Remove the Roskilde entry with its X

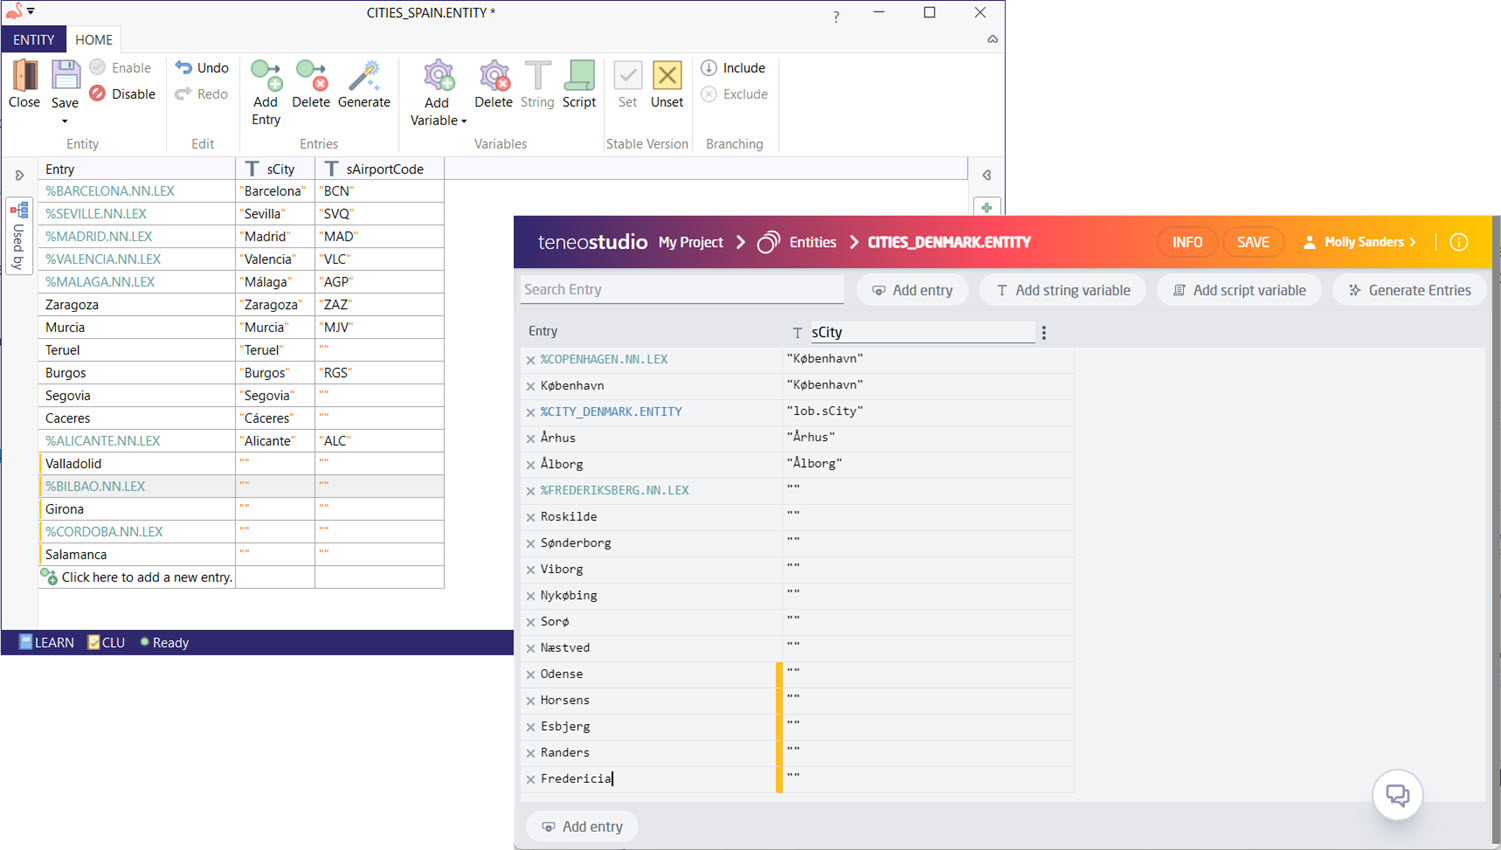click(x=531, y=517)
